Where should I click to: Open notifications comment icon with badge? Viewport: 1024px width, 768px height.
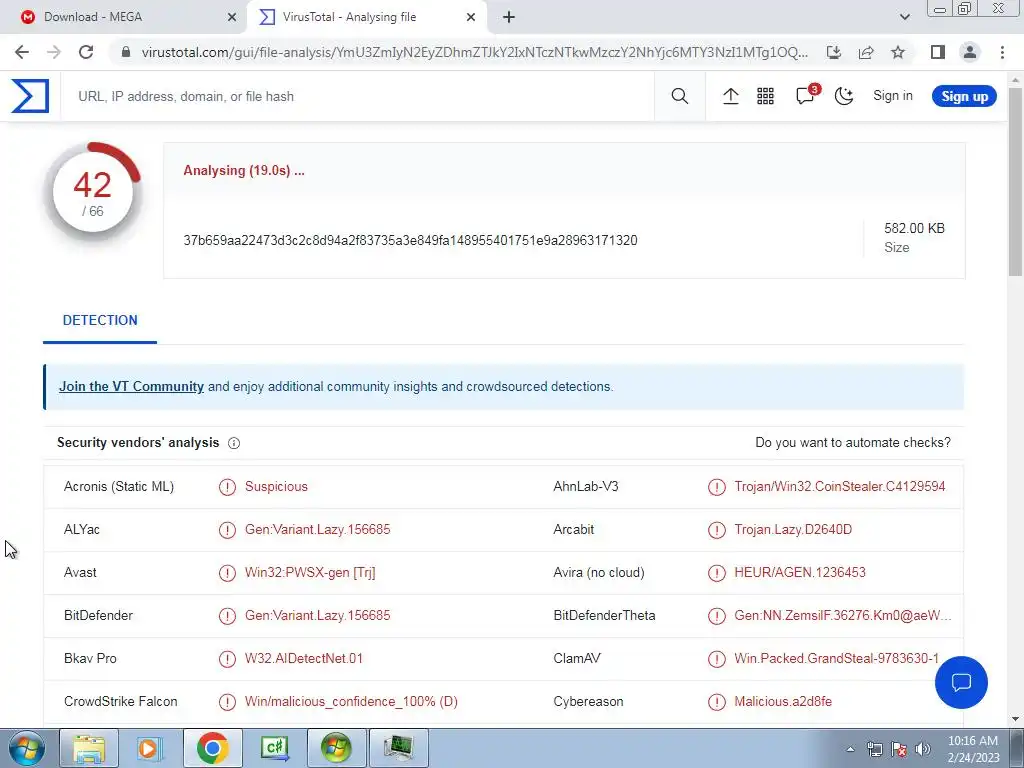[806, 95]
